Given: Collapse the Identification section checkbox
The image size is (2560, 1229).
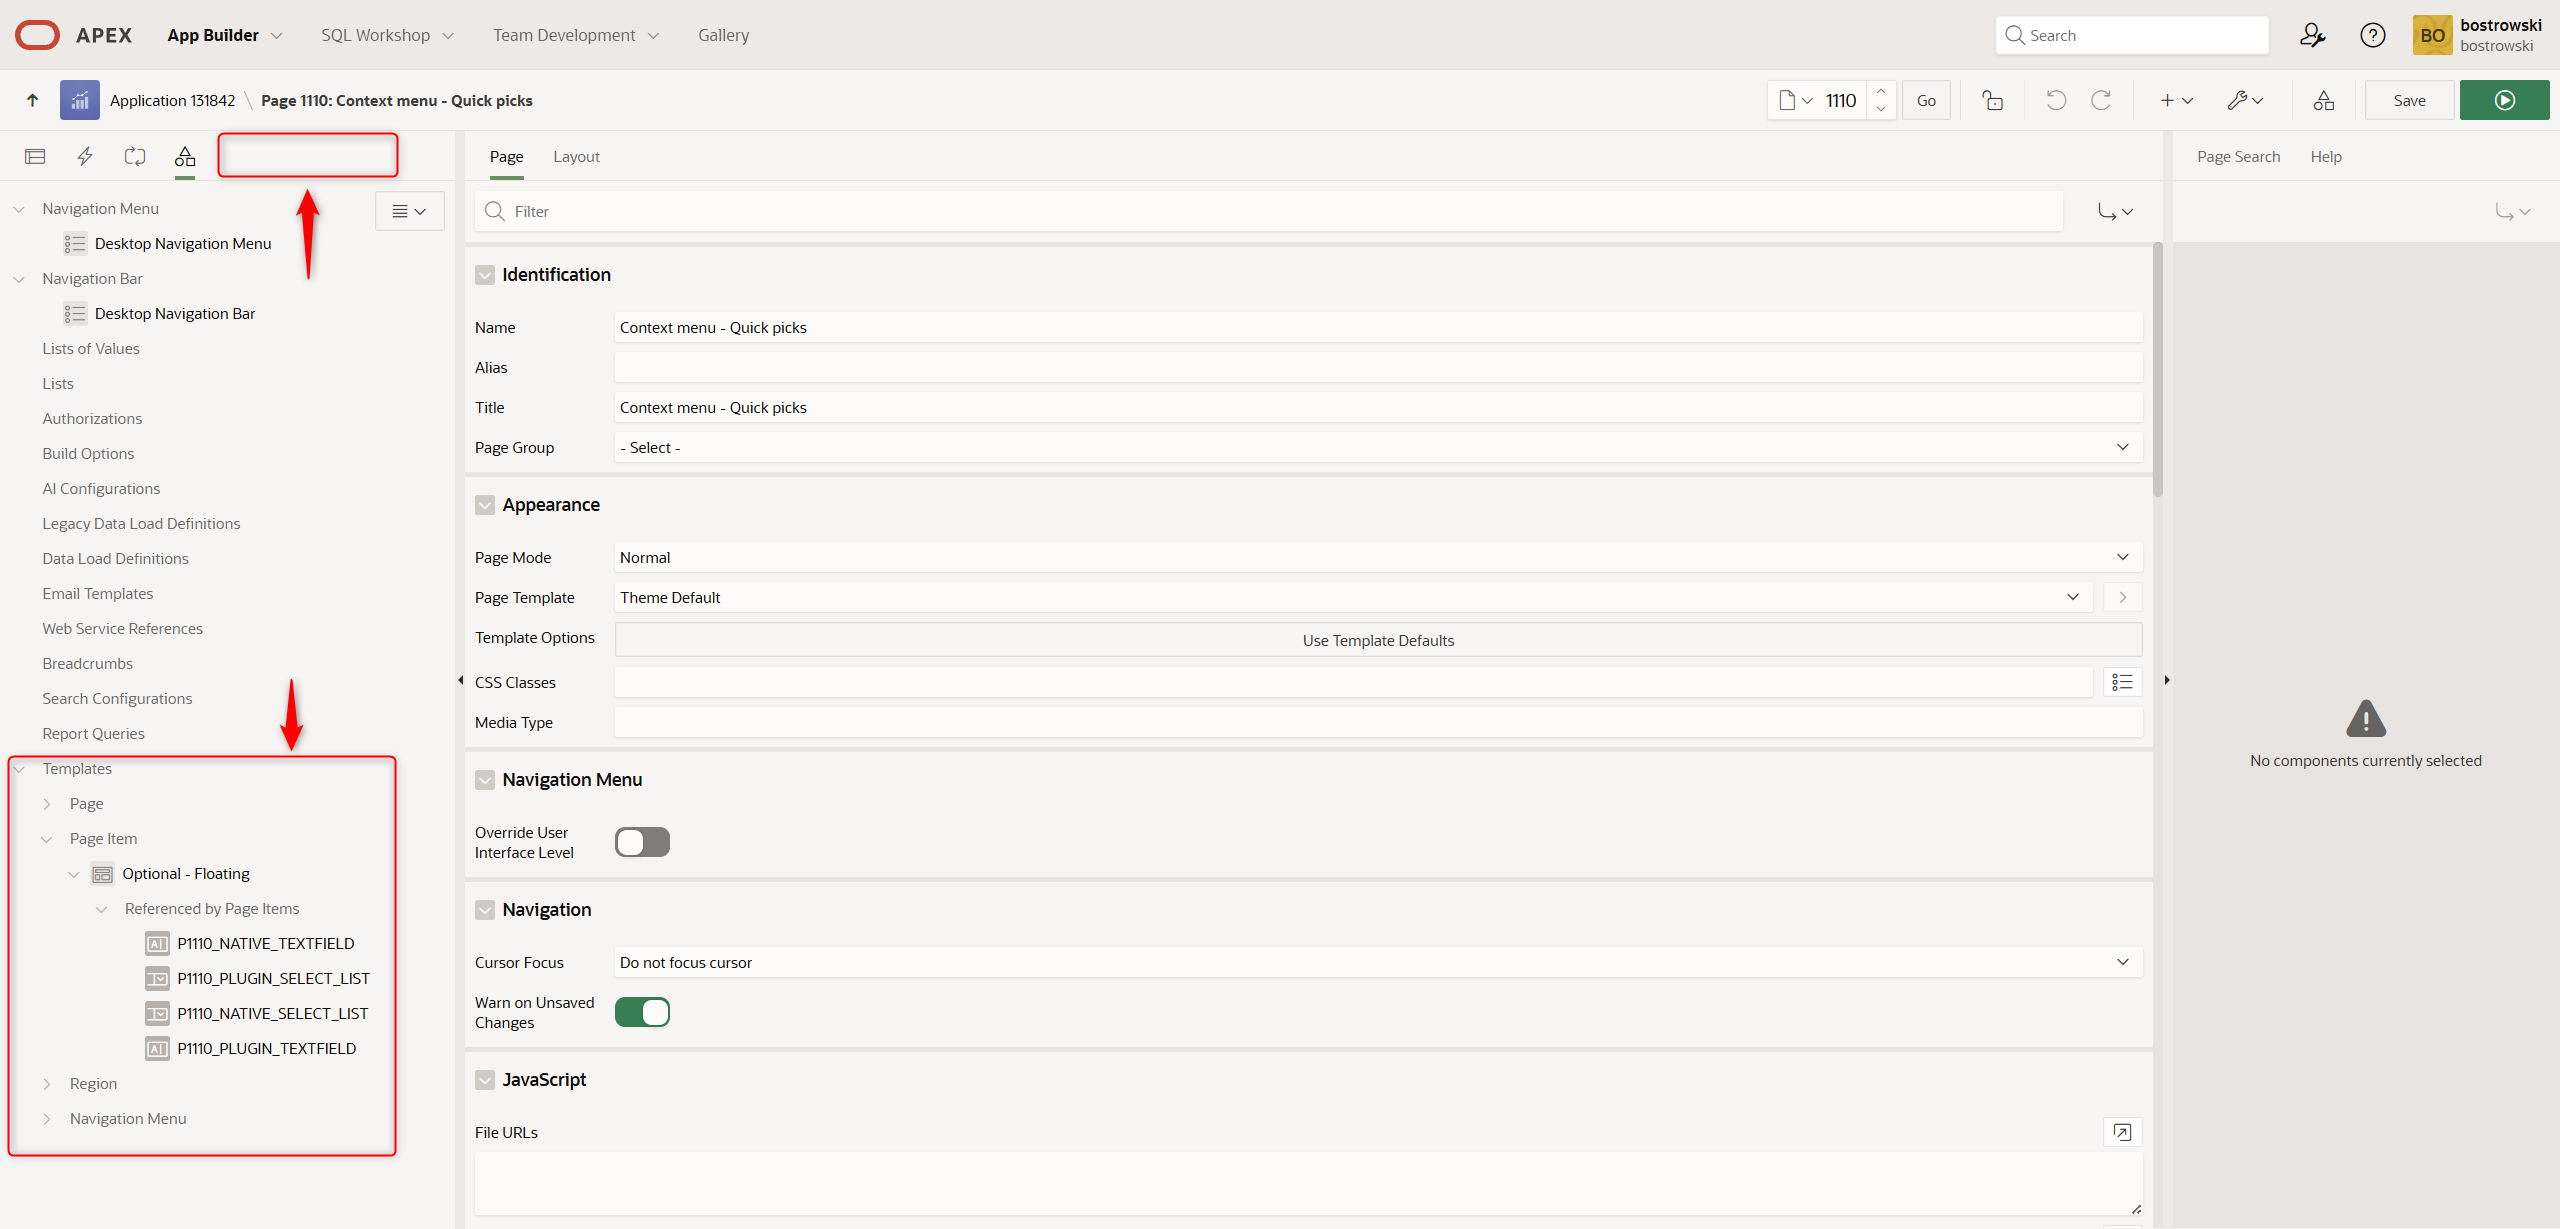Looking at the screenshot, I should [x=485, y=275].
